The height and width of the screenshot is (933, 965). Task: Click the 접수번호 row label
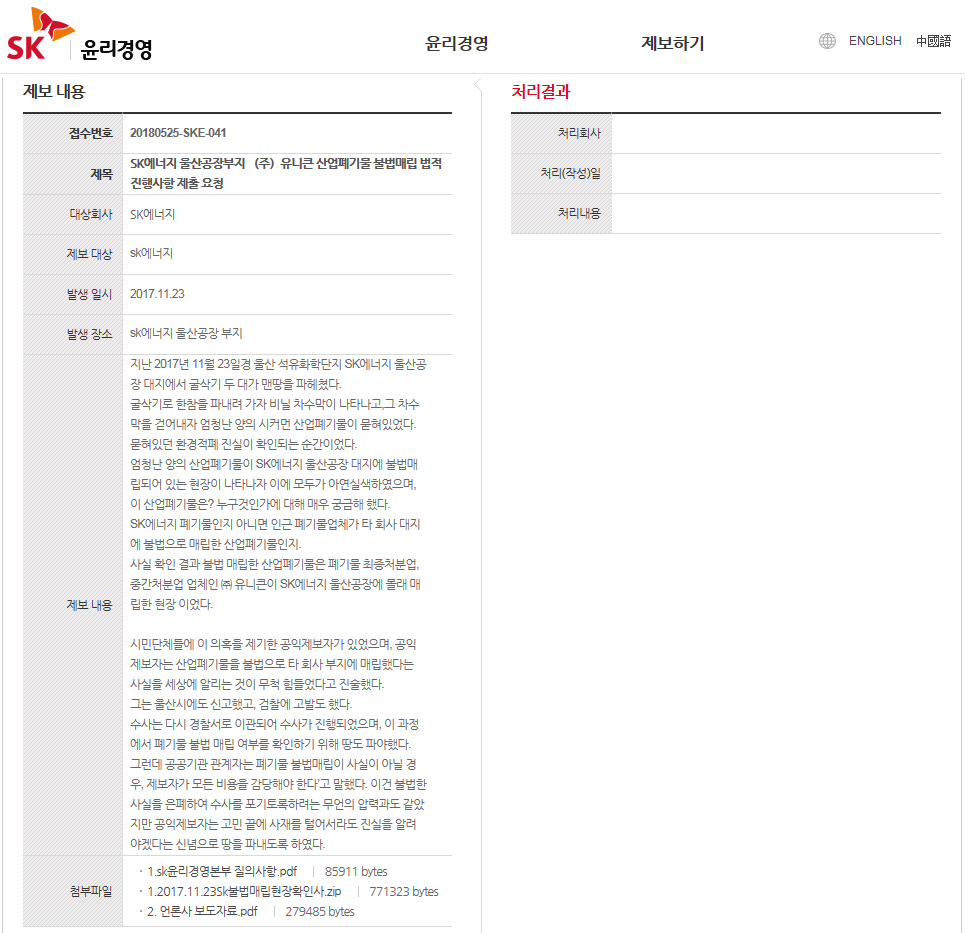coord(90,133)
